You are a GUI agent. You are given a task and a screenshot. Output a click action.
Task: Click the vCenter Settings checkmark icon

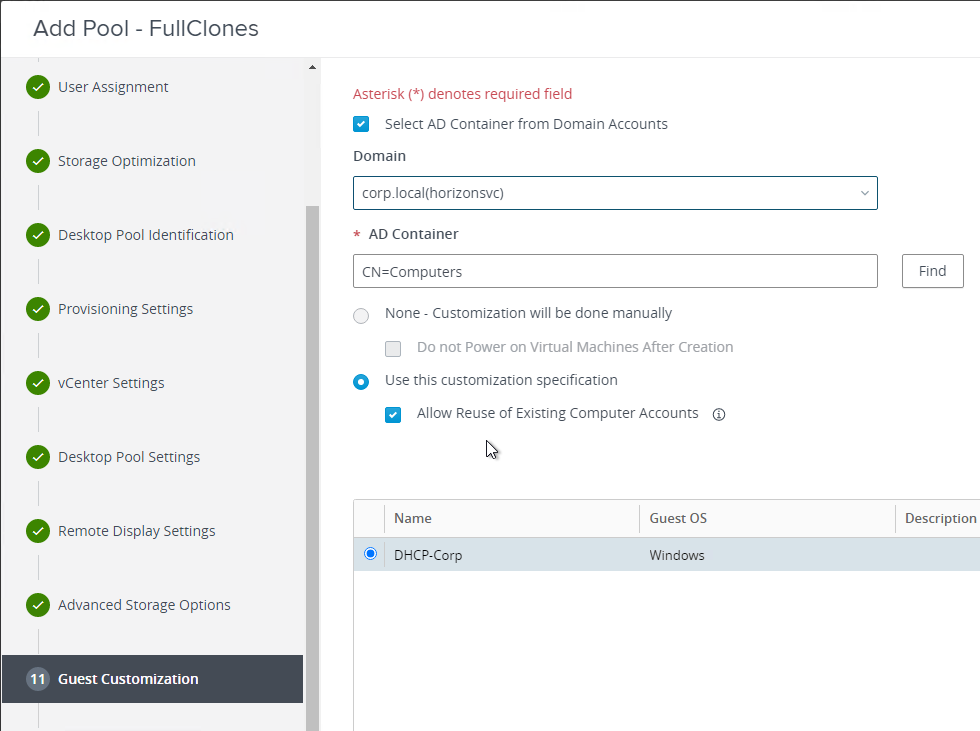pos(38,383)
